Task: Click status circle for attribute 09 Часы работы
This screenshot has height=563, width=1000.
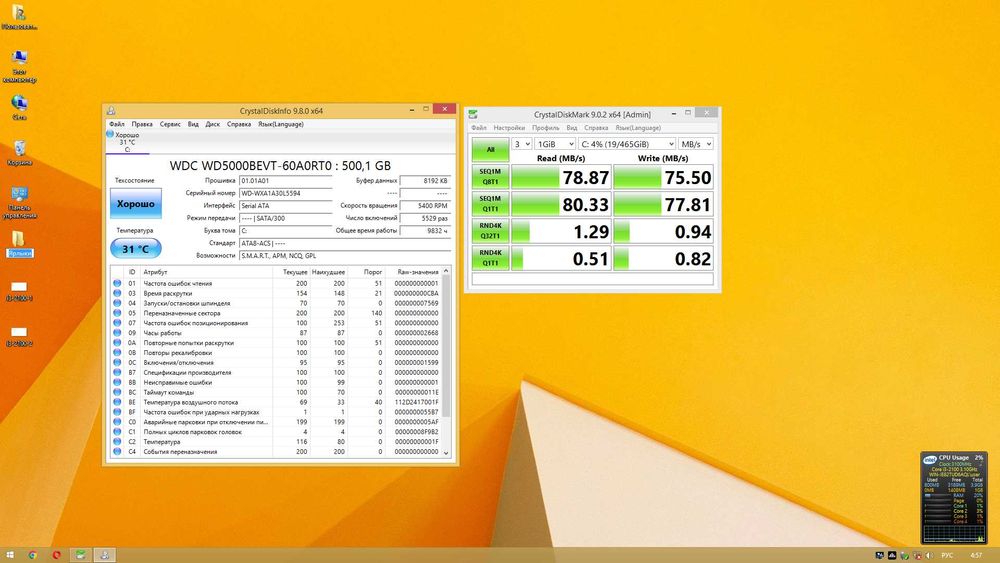Action: 117,333
